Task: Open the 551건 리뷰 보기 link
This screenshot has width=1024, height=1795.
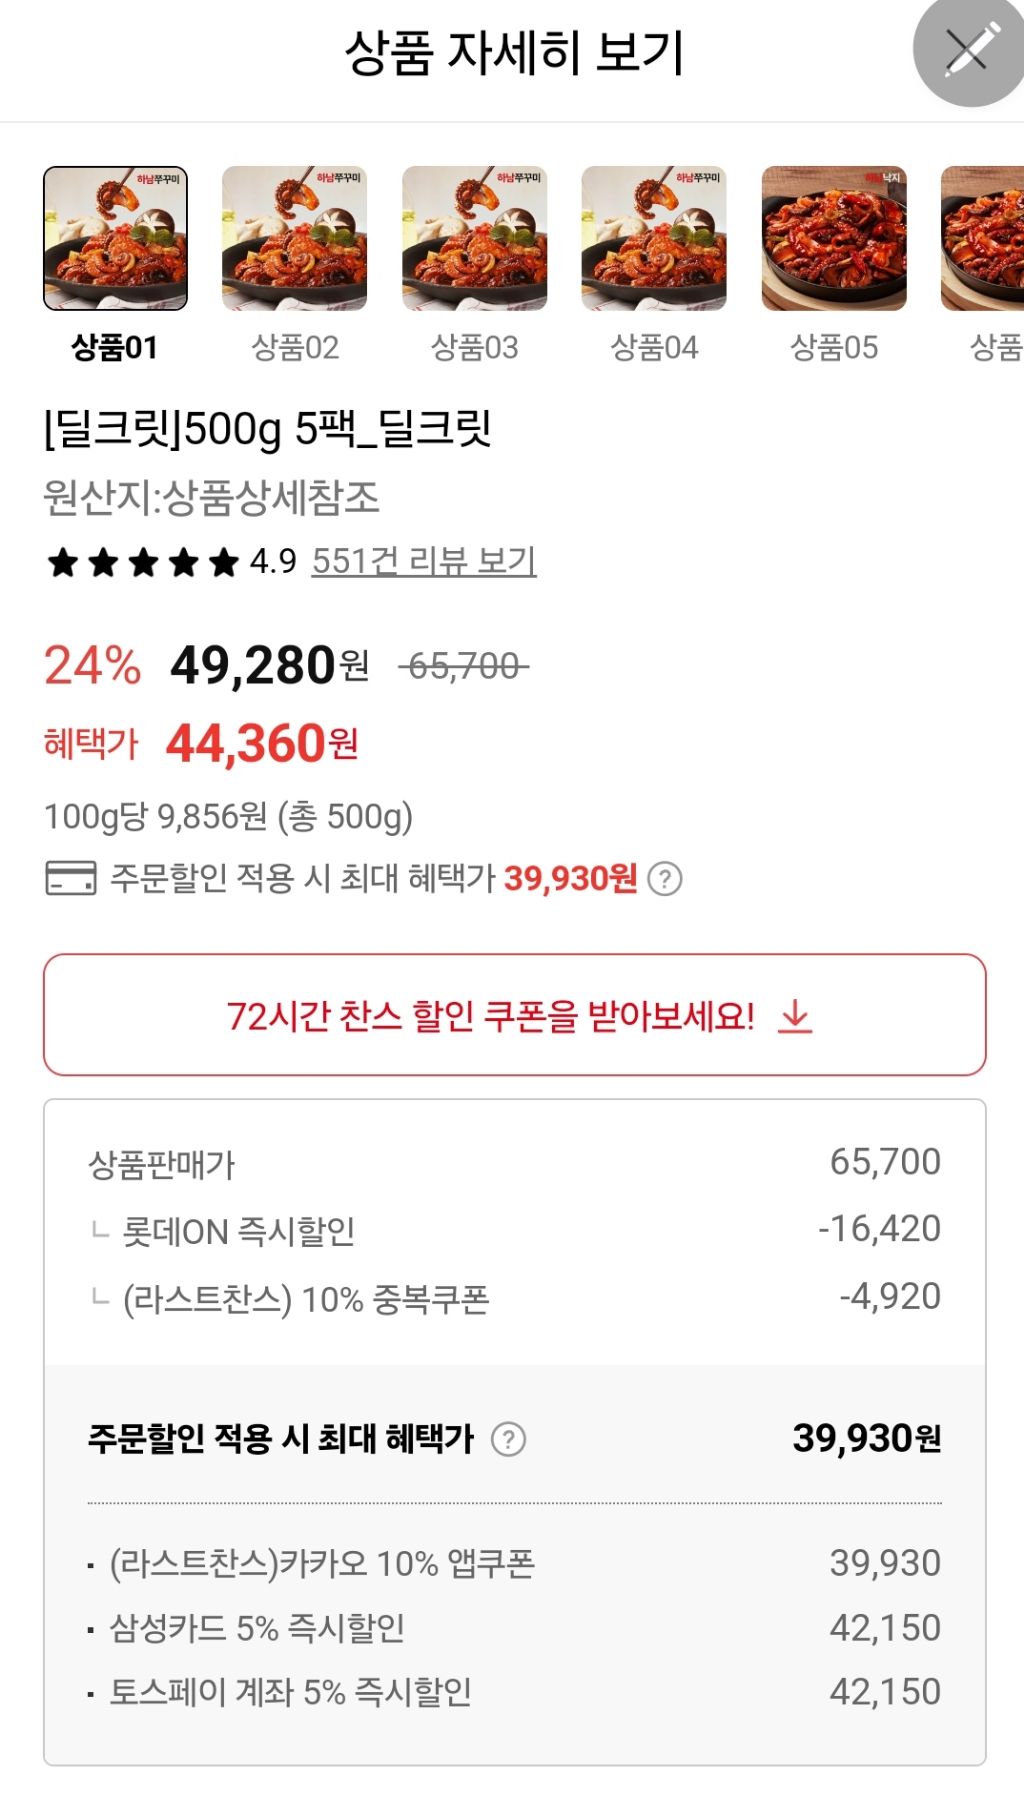Action: tap(424, 562)
